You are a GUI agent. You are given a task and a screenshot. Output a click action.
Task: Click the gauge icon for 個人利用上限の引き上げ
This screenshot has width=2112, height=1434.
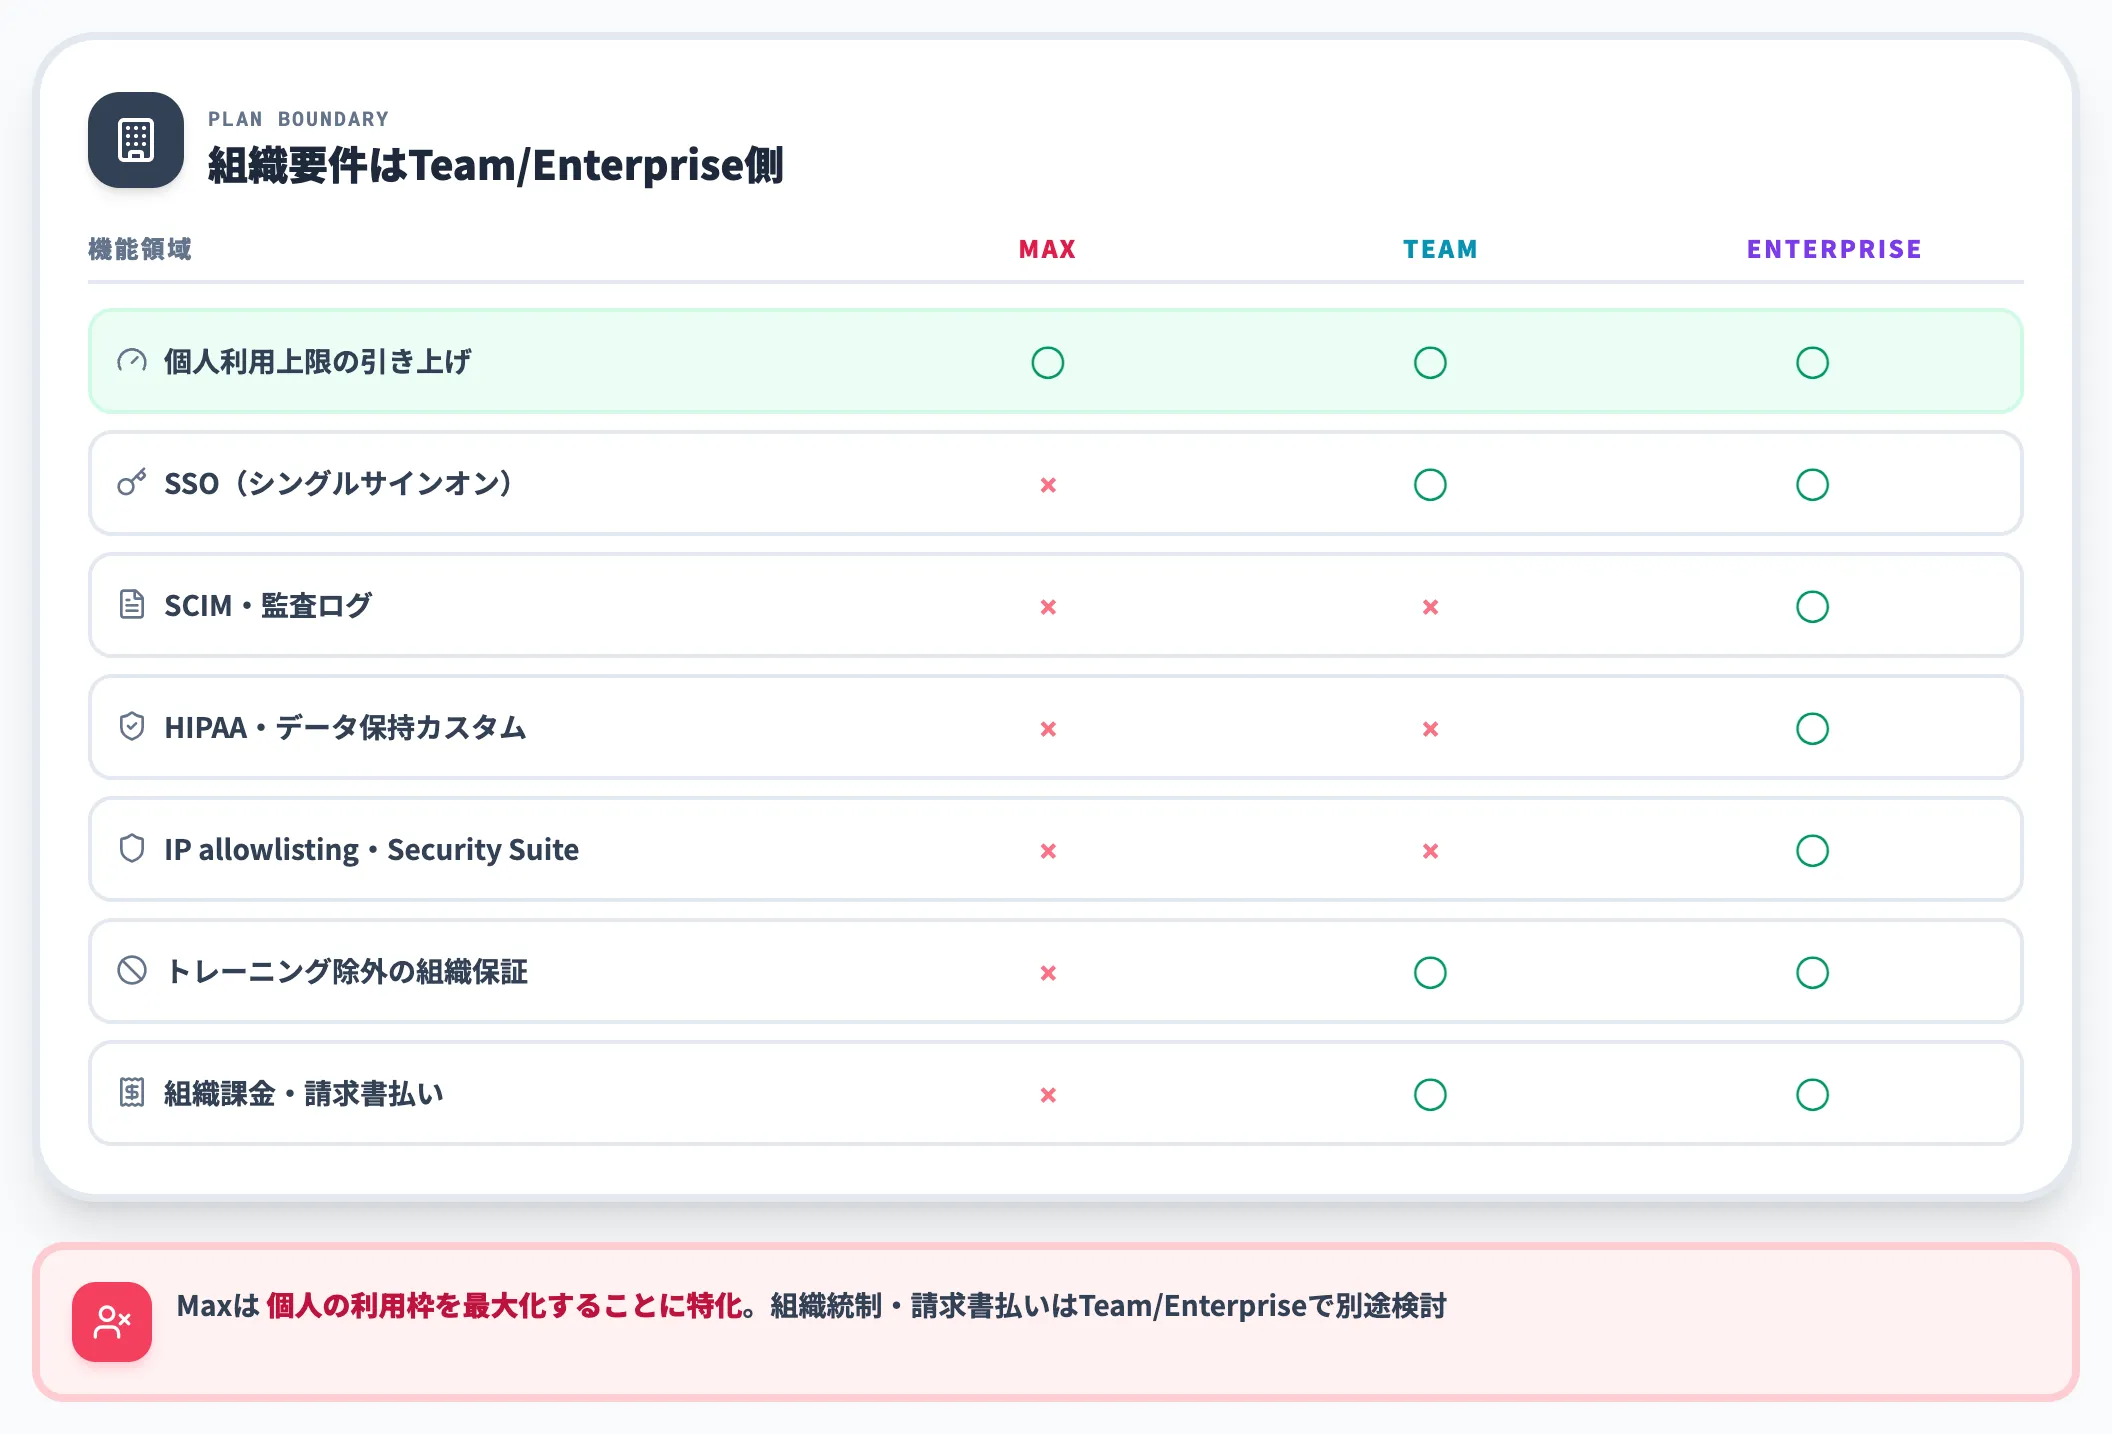pos(132,361)
